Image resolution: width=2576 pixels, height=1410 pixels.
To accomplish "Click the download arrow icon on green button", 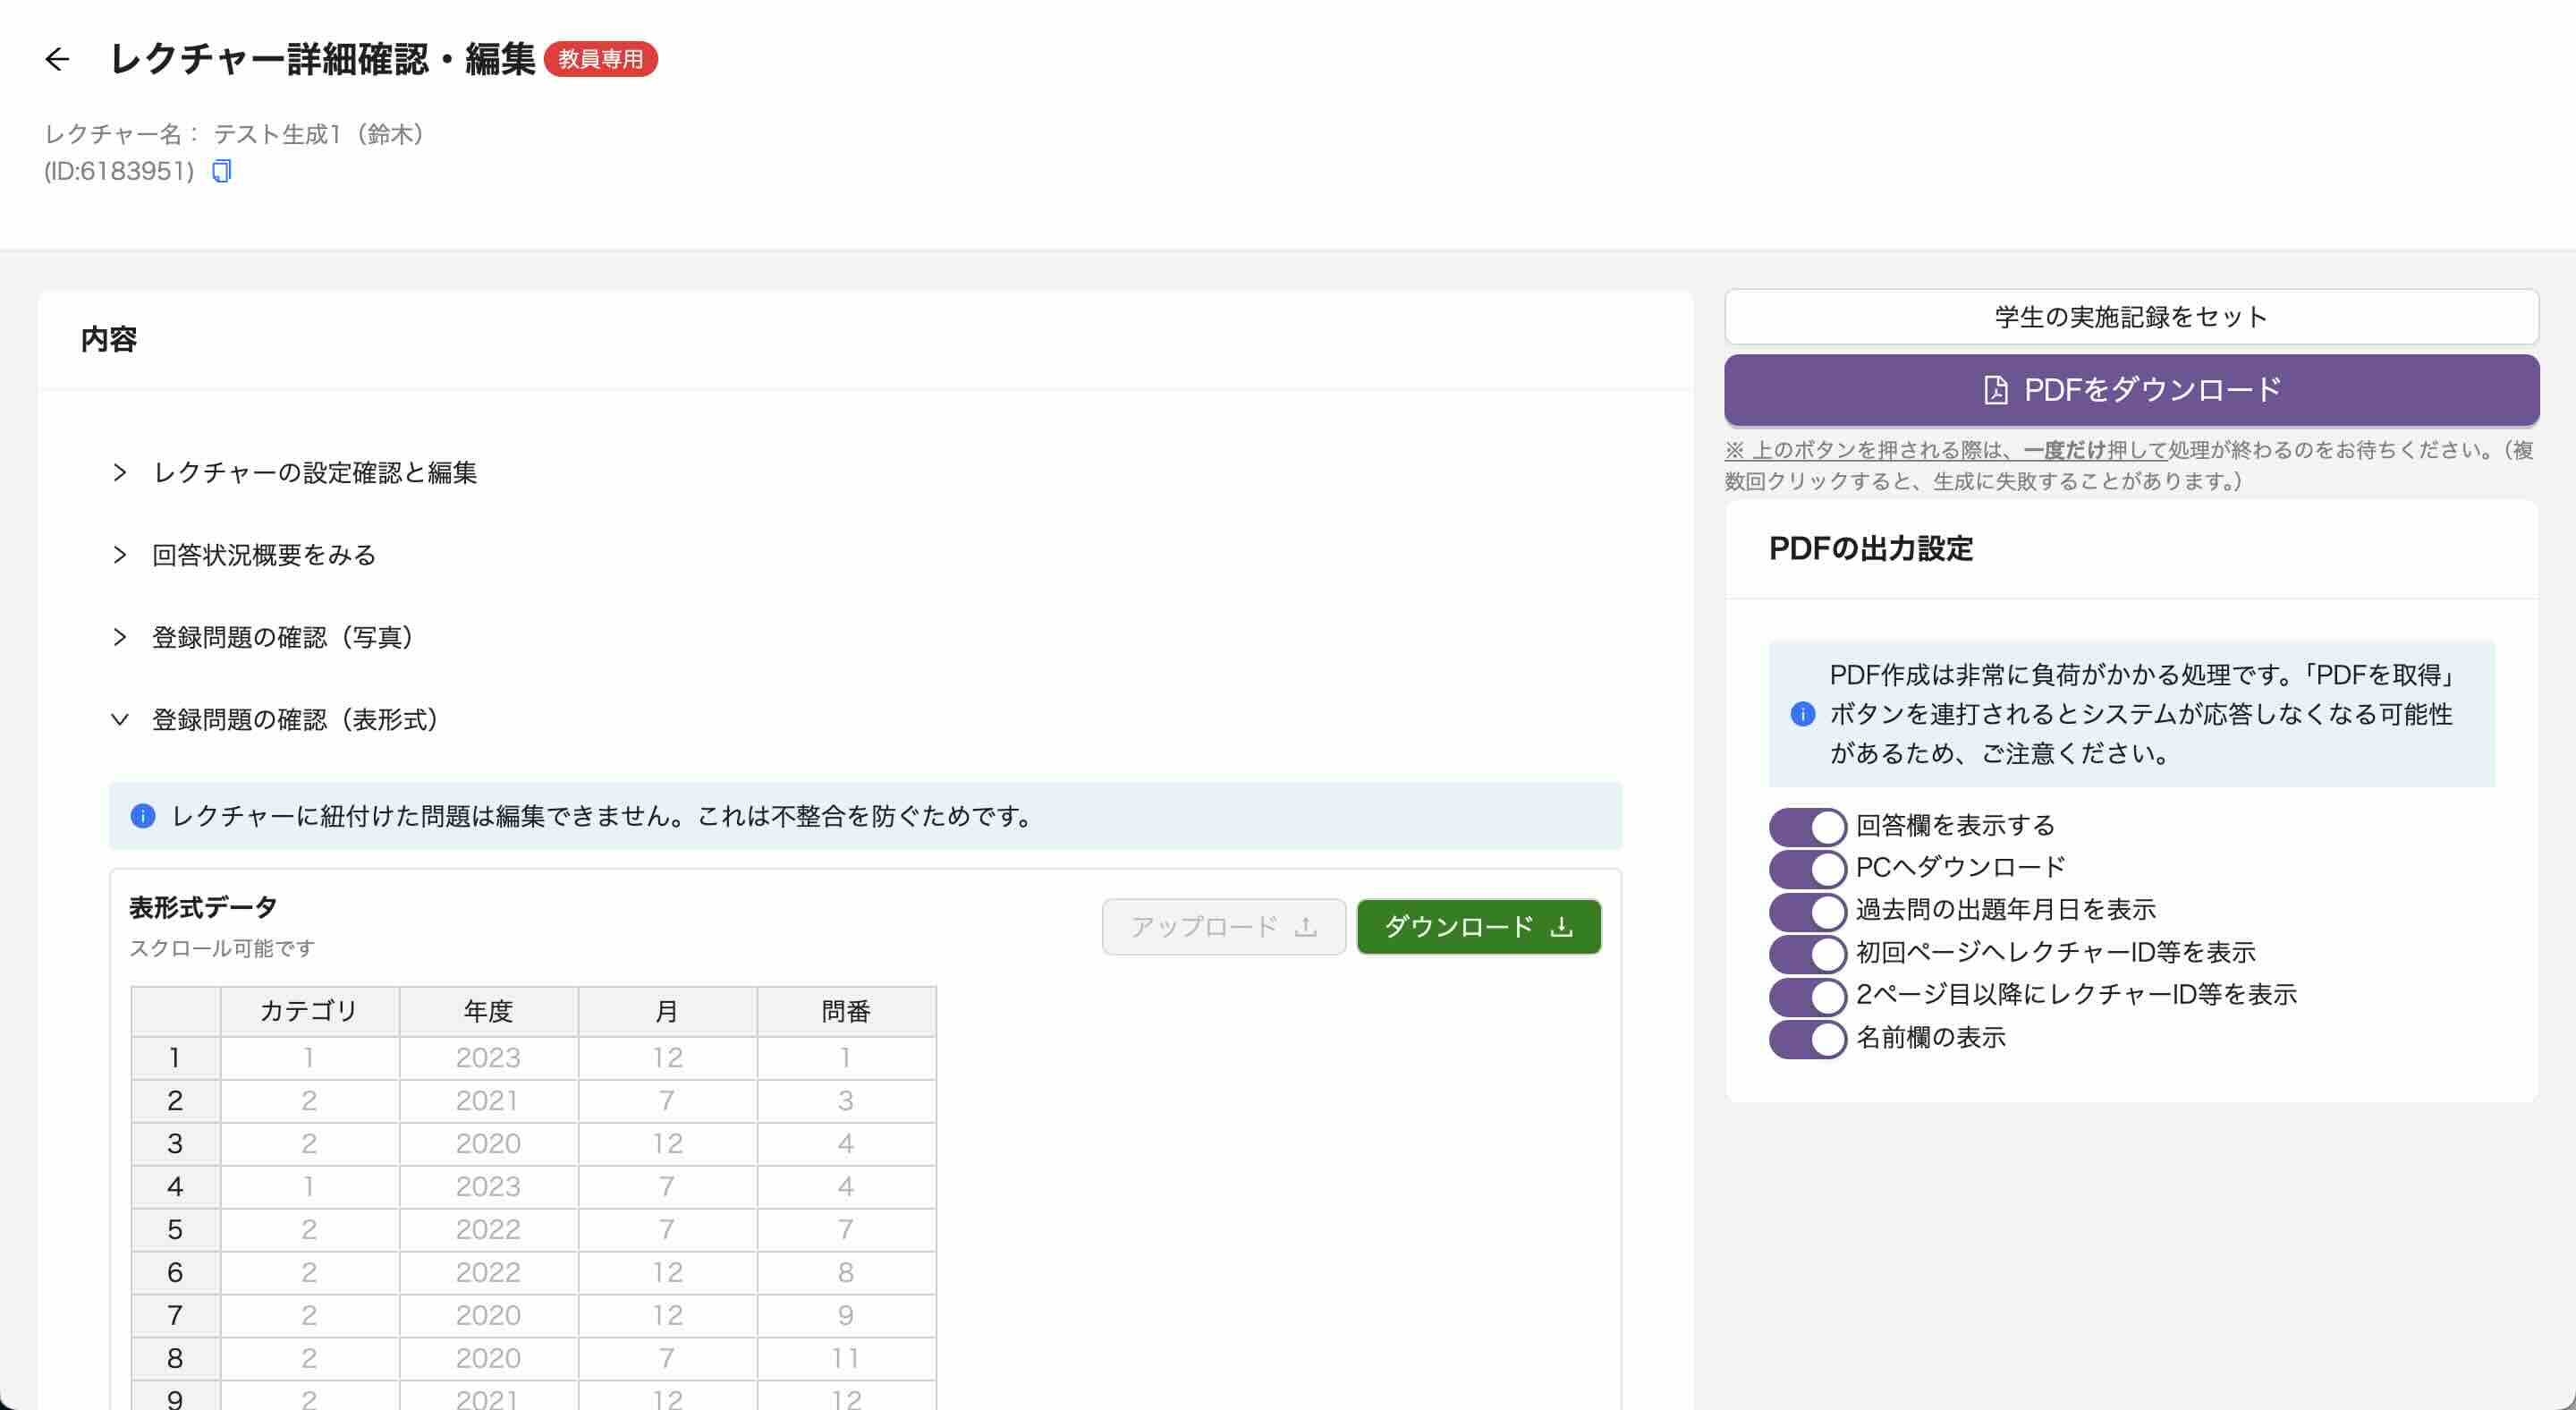I will (x=1561, y=927).
